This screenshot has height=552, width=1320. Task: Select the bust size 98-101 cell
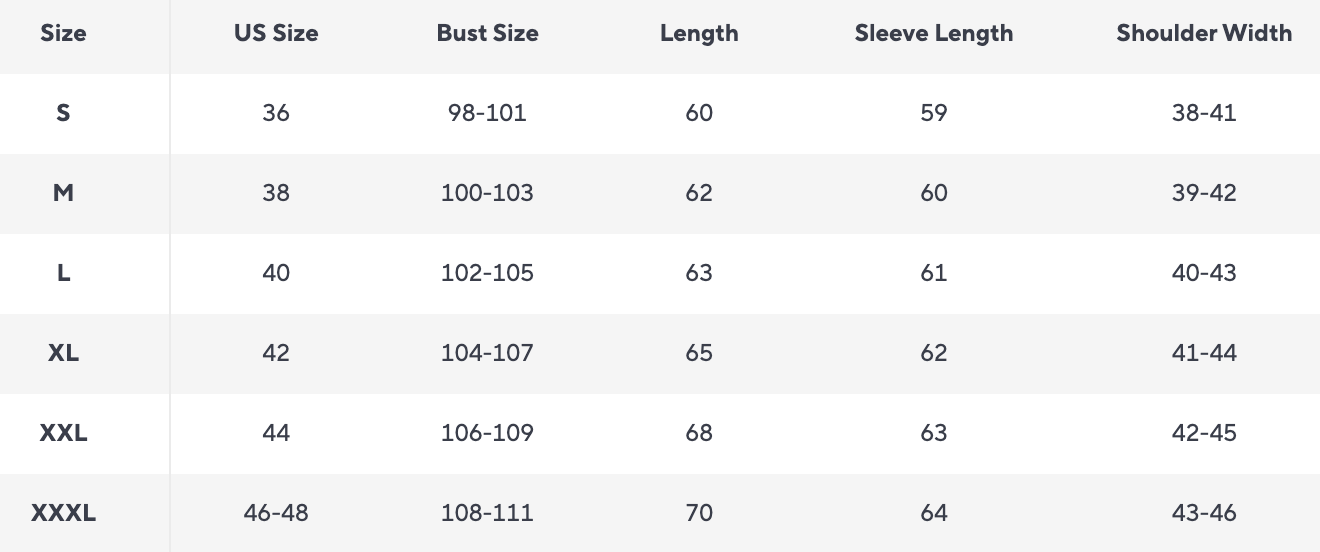487,113
